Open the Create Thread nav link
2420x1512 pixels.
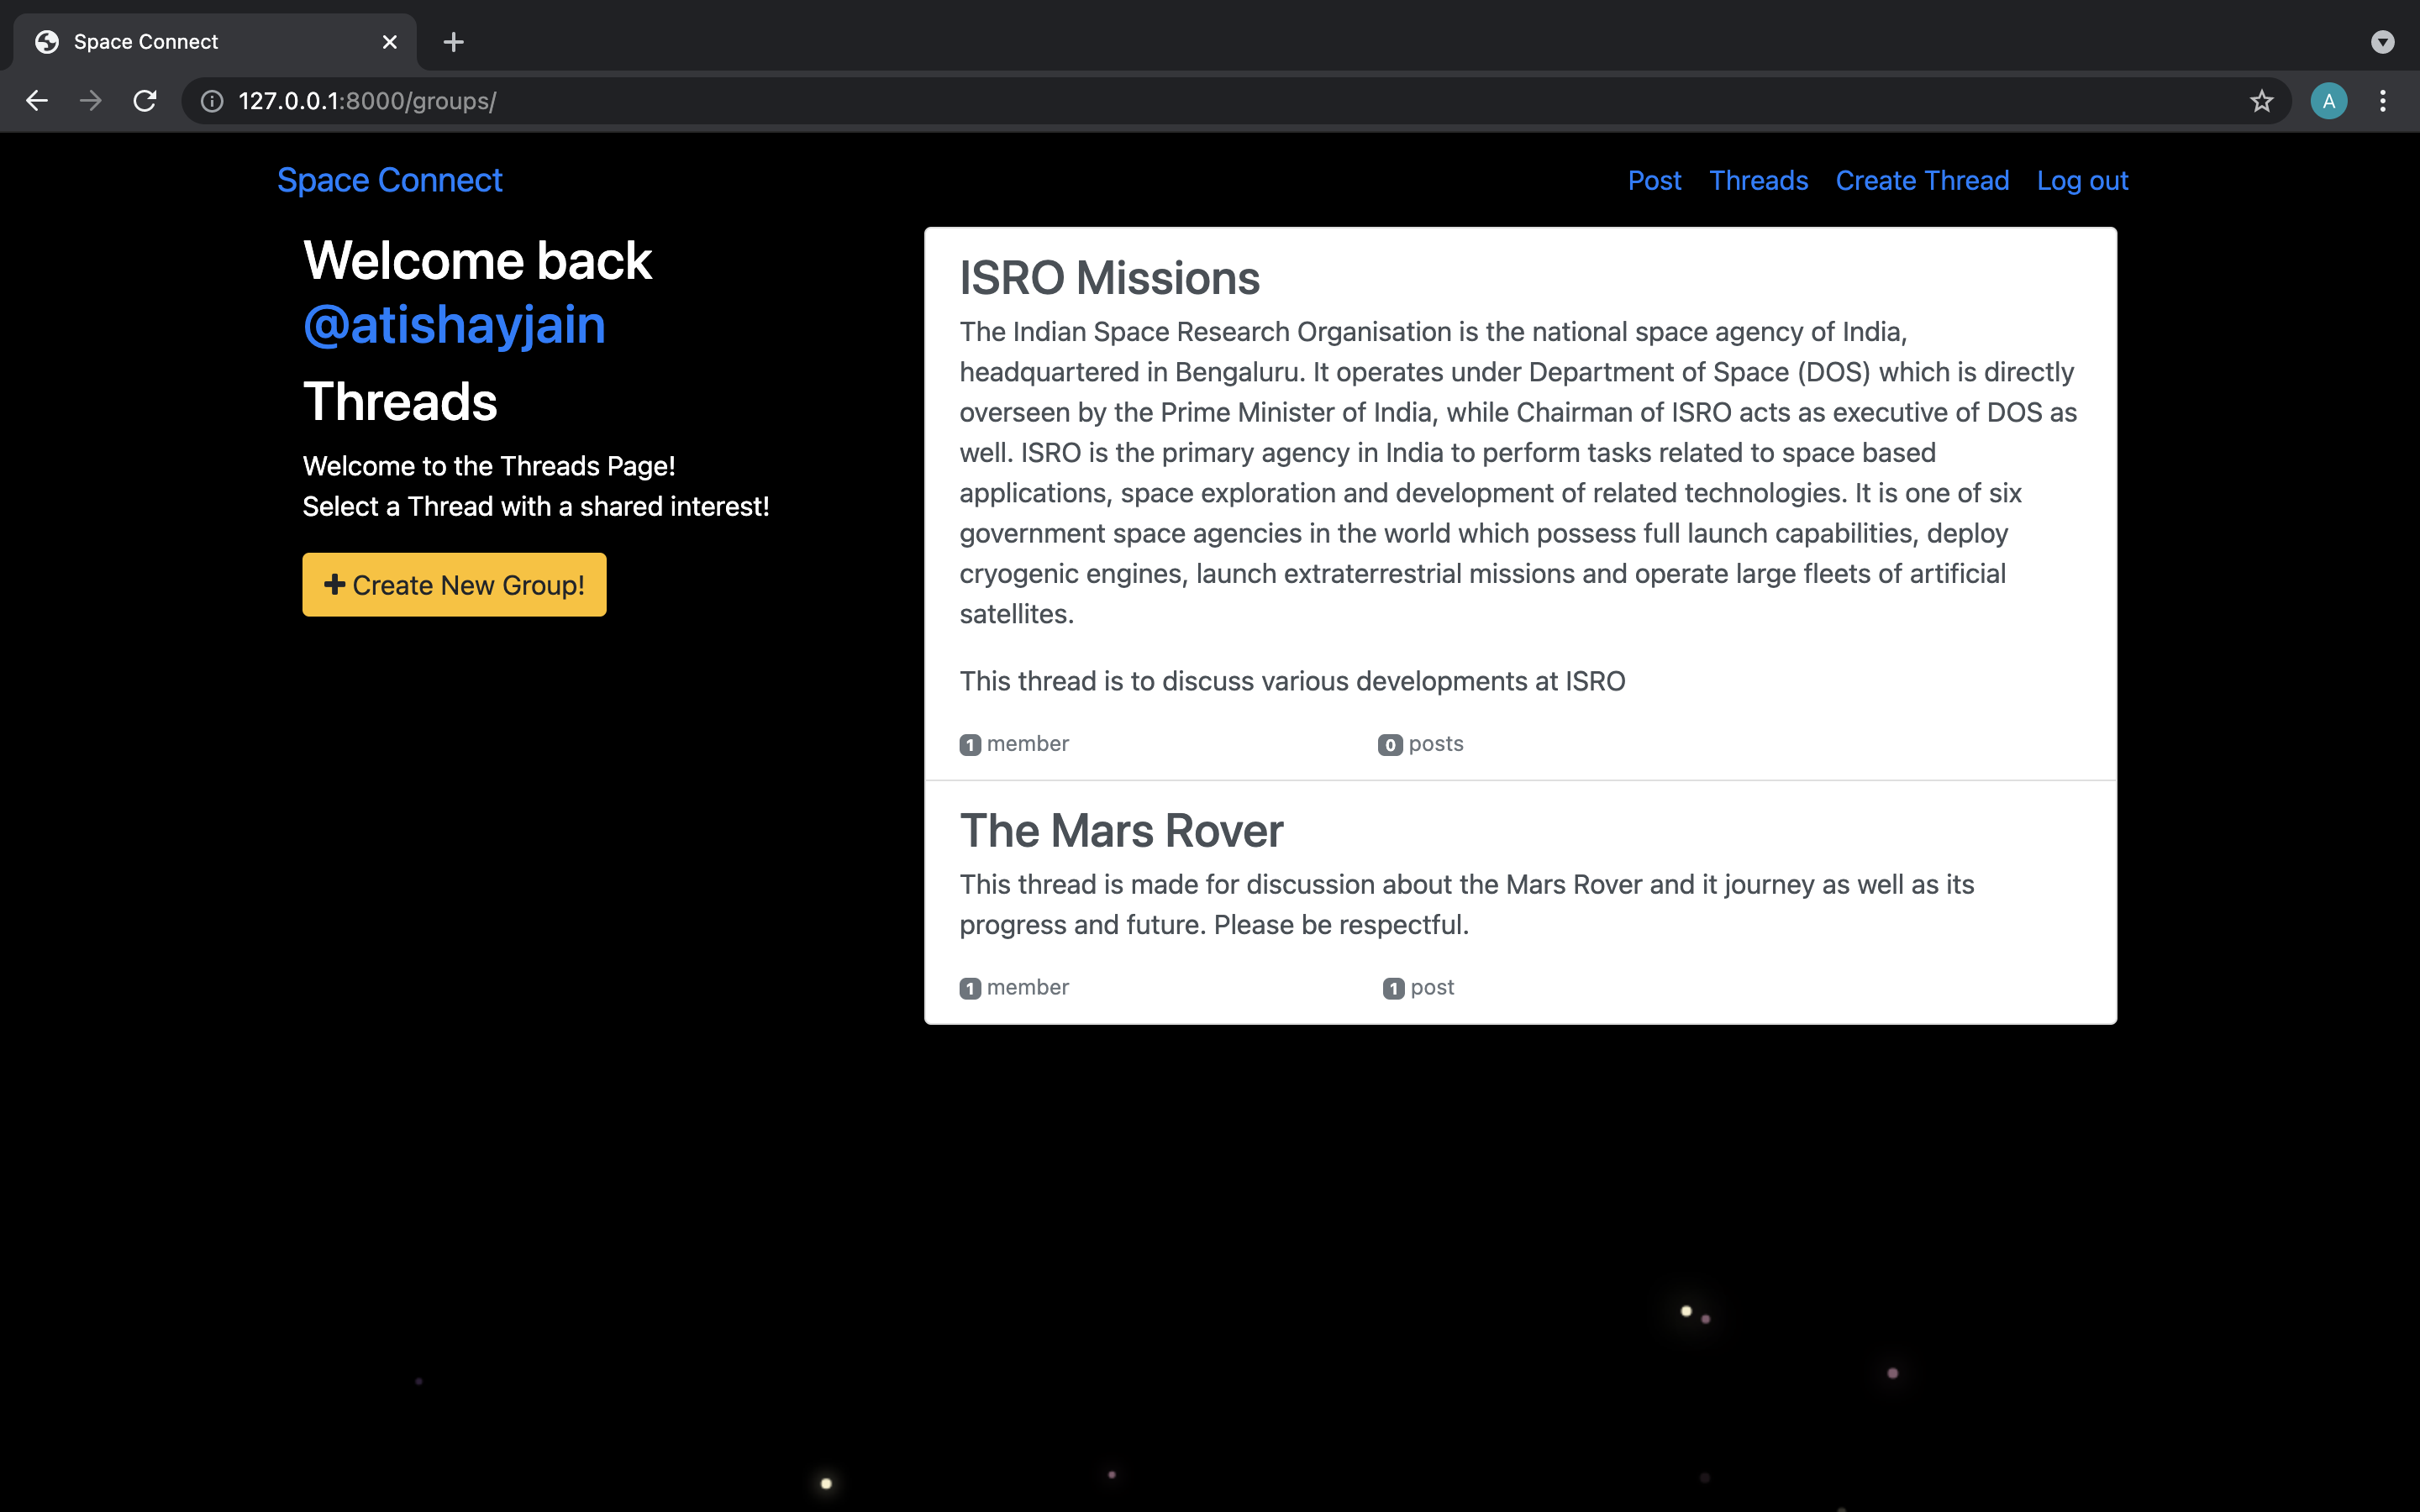[x=1922, y=181]
